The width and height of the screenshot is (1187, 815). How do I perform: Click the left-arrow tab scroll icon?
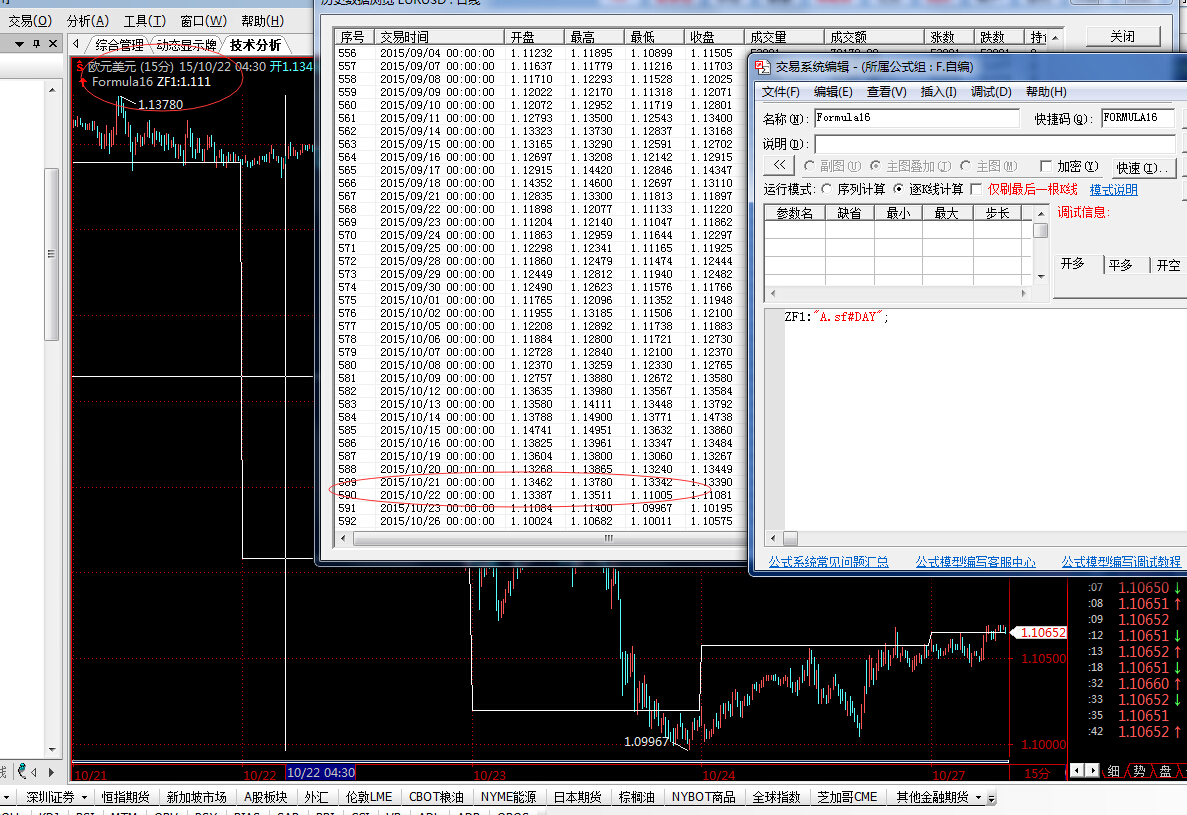76,44
